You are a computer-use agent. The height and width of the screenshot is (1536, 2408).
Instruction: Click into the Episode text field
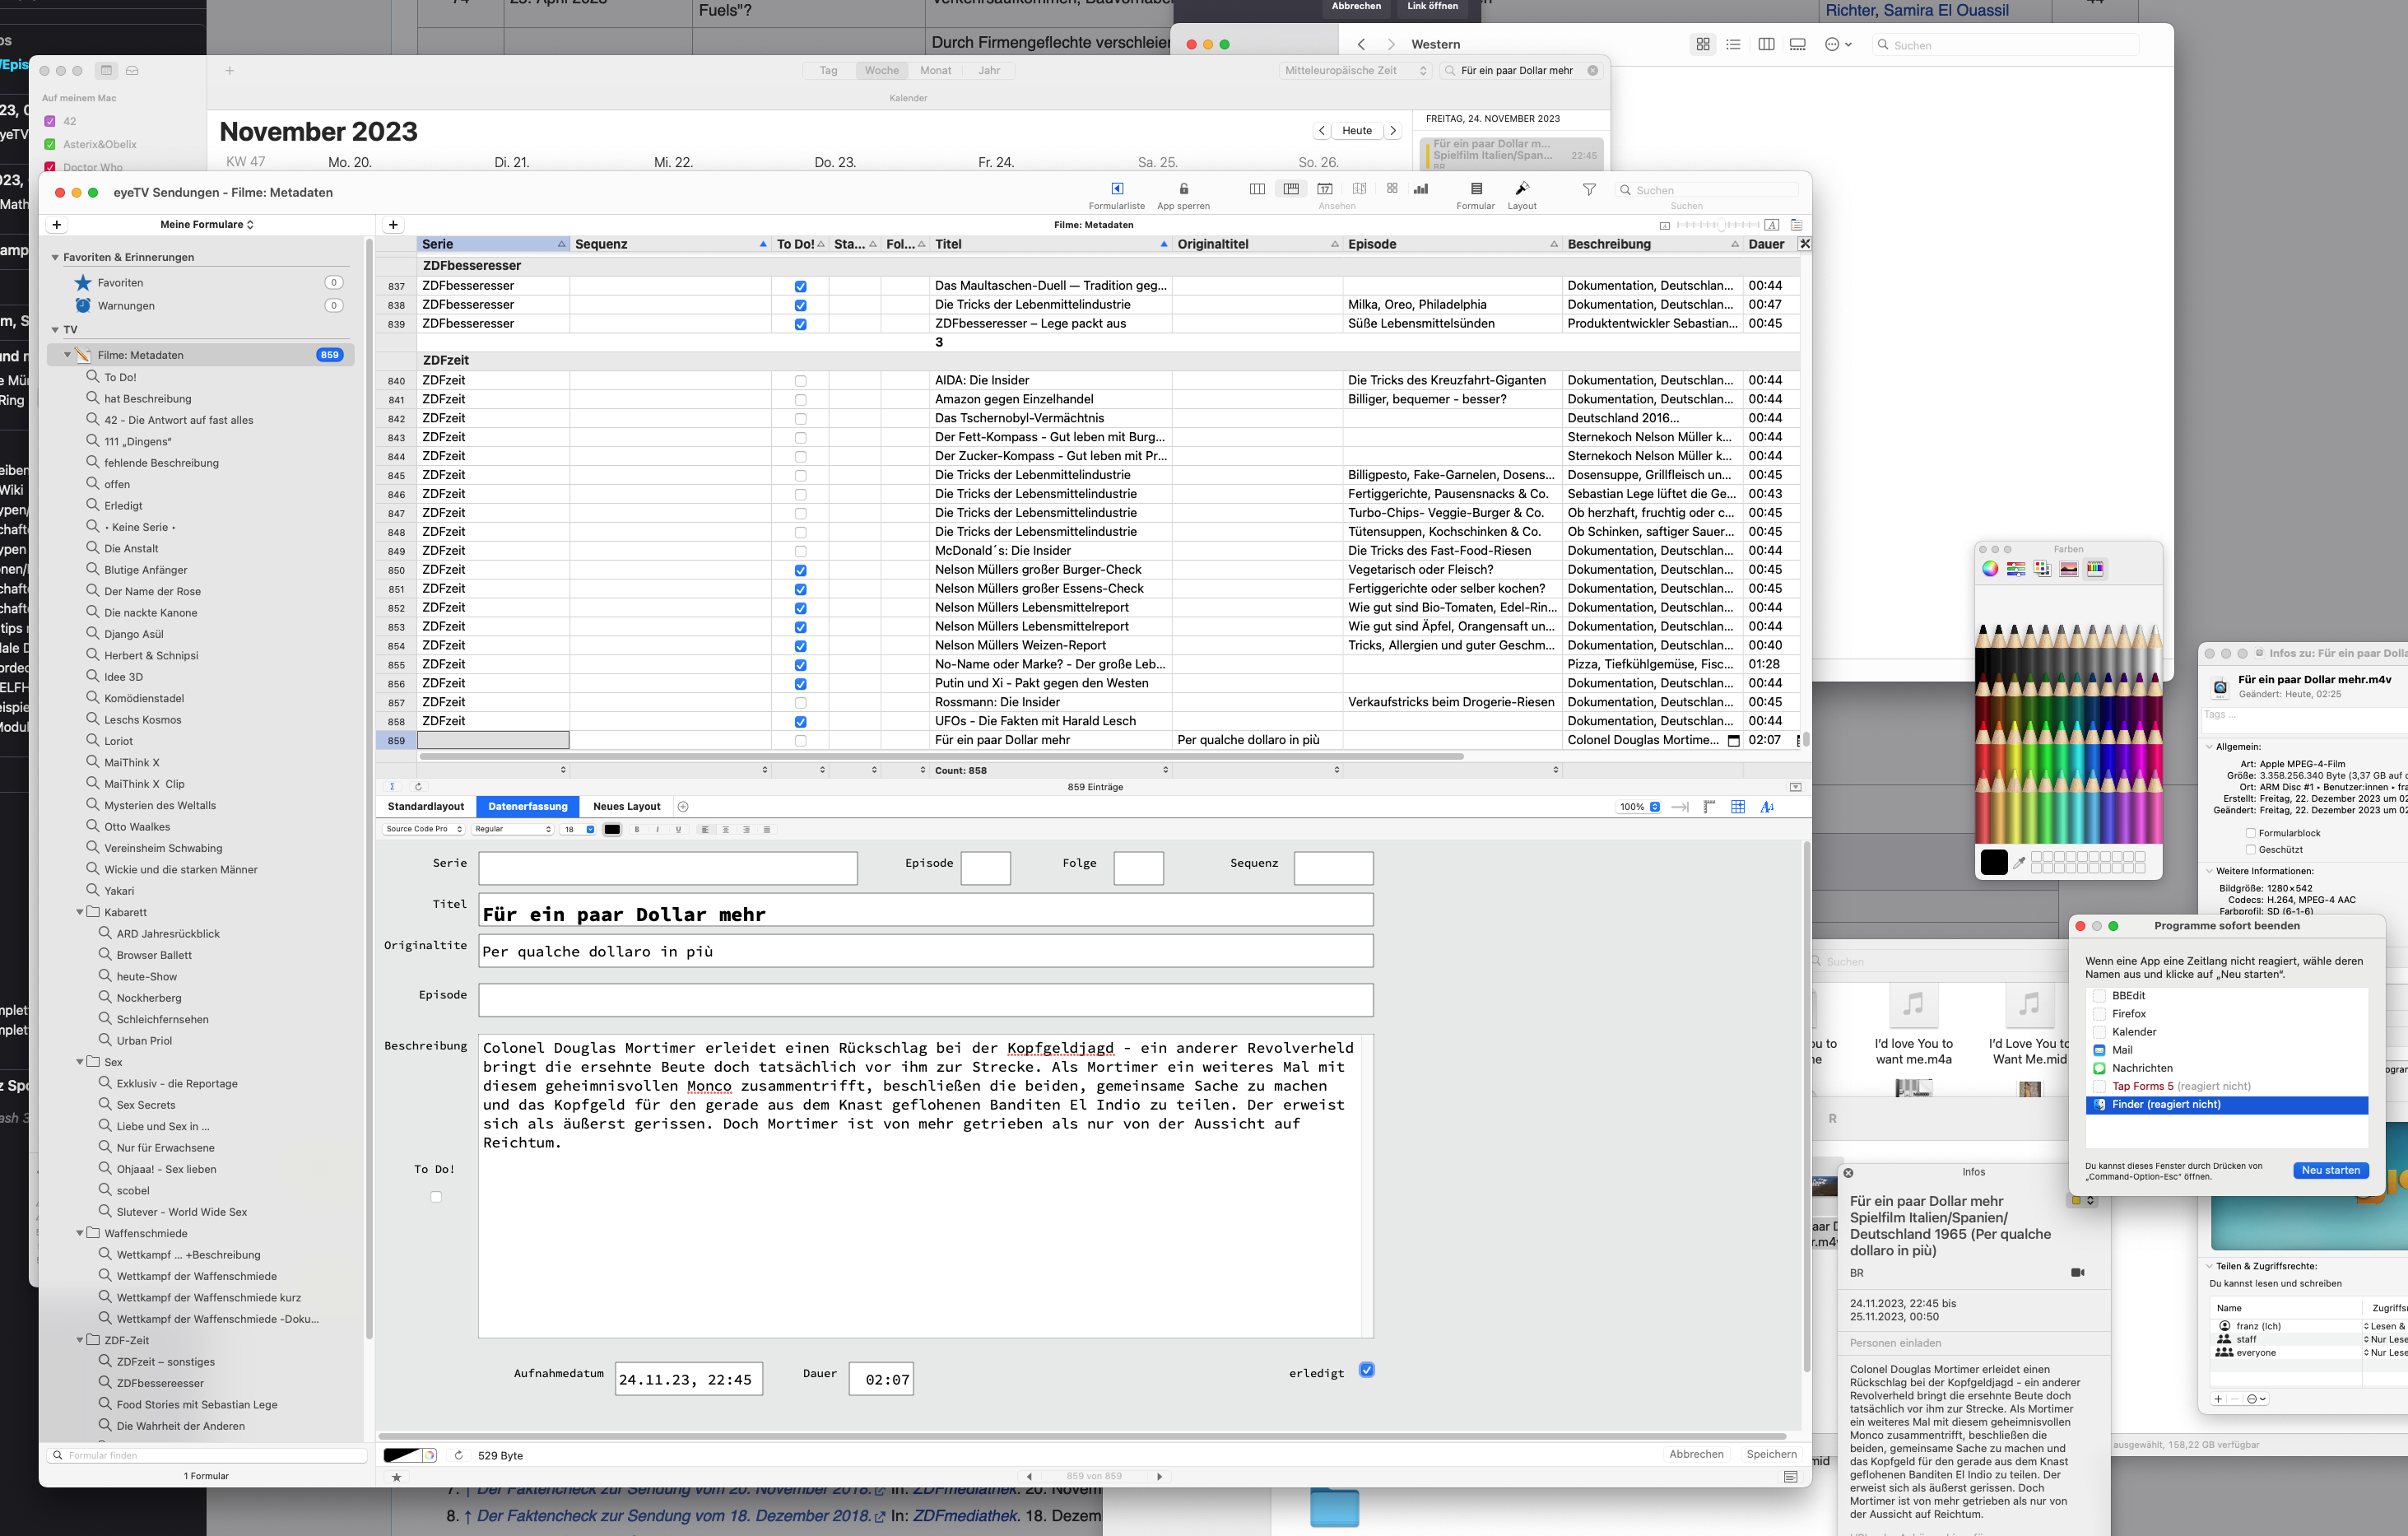[925, 999]
